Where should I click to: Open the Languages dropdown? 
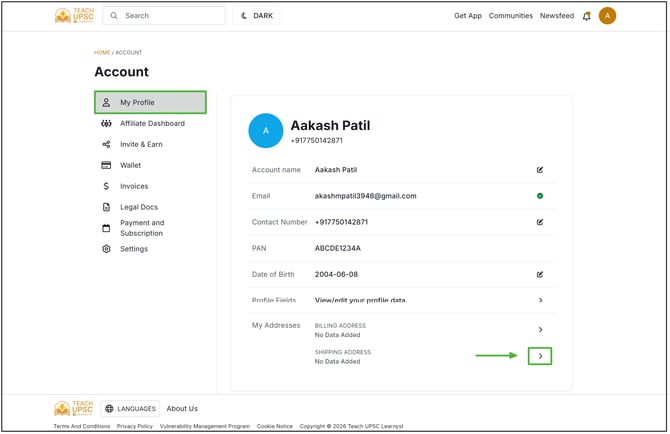pyautogui.click(x=130, y=410)
